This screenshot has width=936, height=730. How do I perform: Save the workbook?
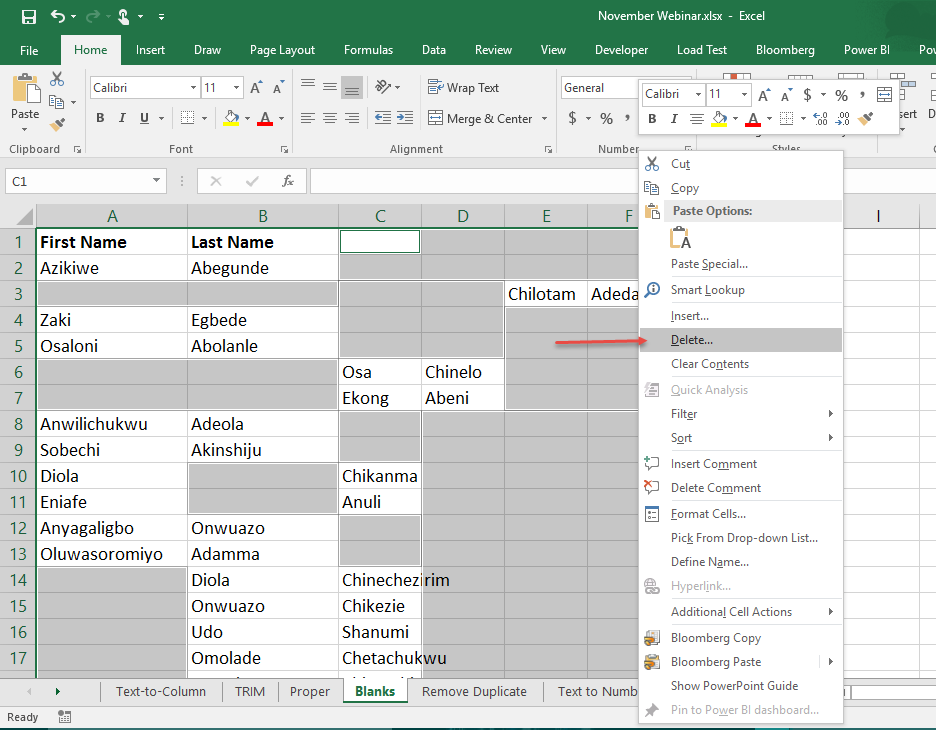(28, 15)
